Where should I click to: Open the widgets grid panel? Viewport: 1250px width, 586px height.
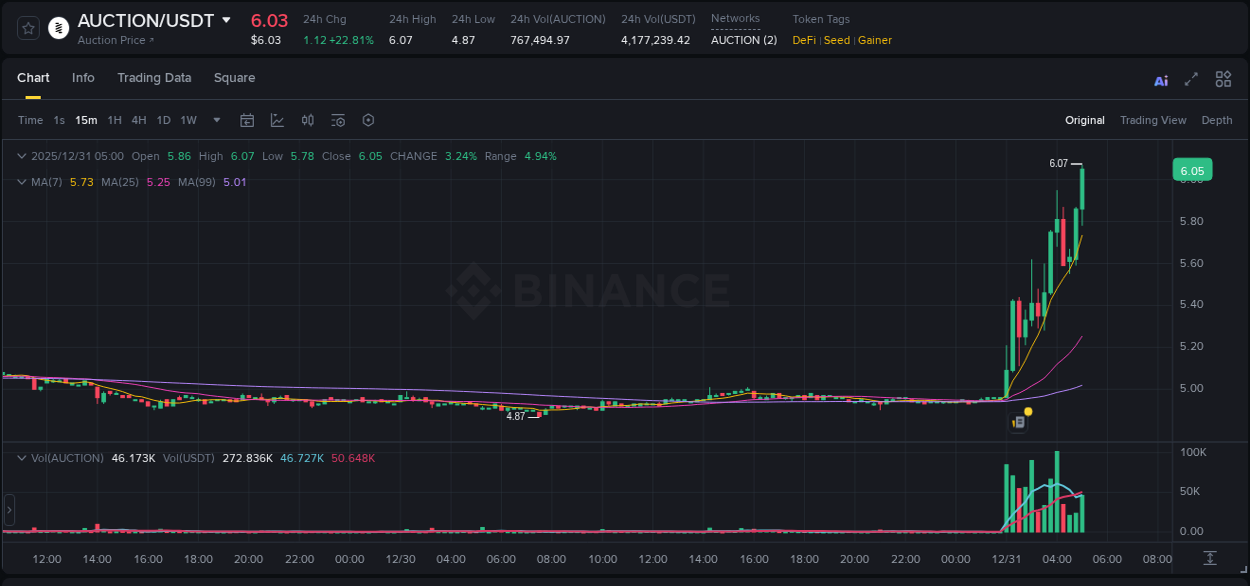point(1222,78)
